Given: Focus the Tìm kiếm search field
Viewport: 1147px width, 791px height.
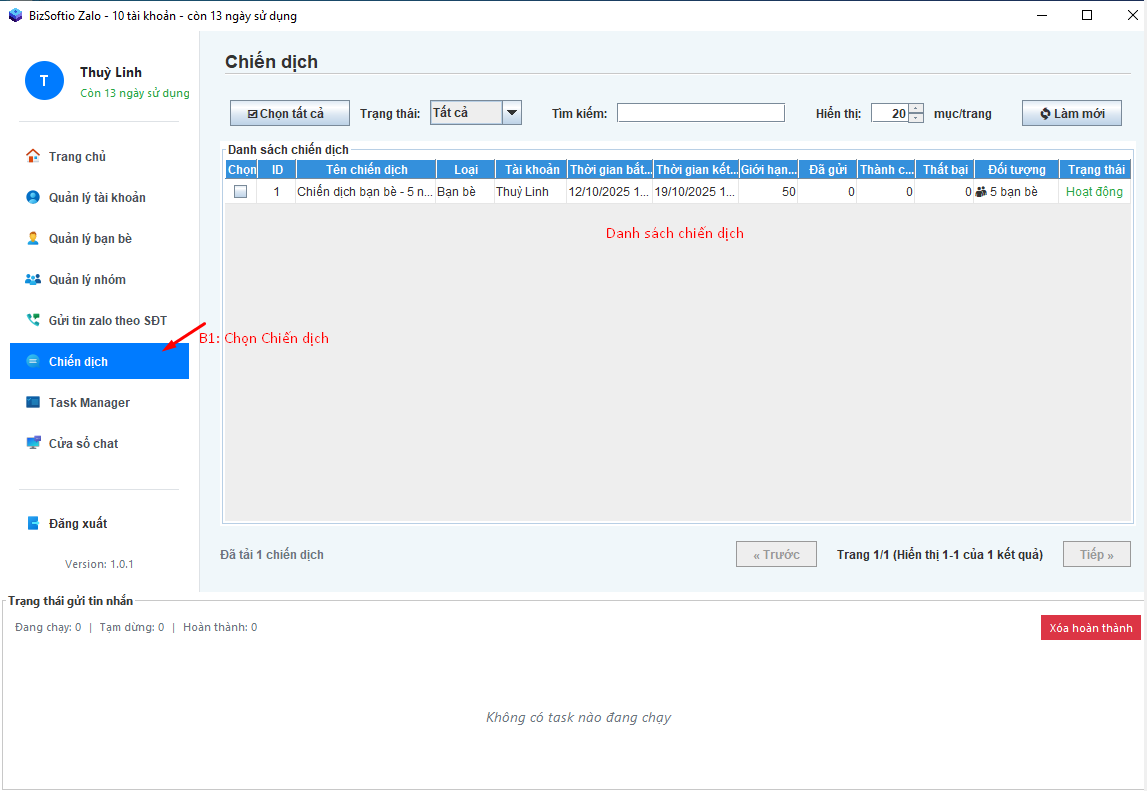Looking at the screenshot, I should 700,113.
